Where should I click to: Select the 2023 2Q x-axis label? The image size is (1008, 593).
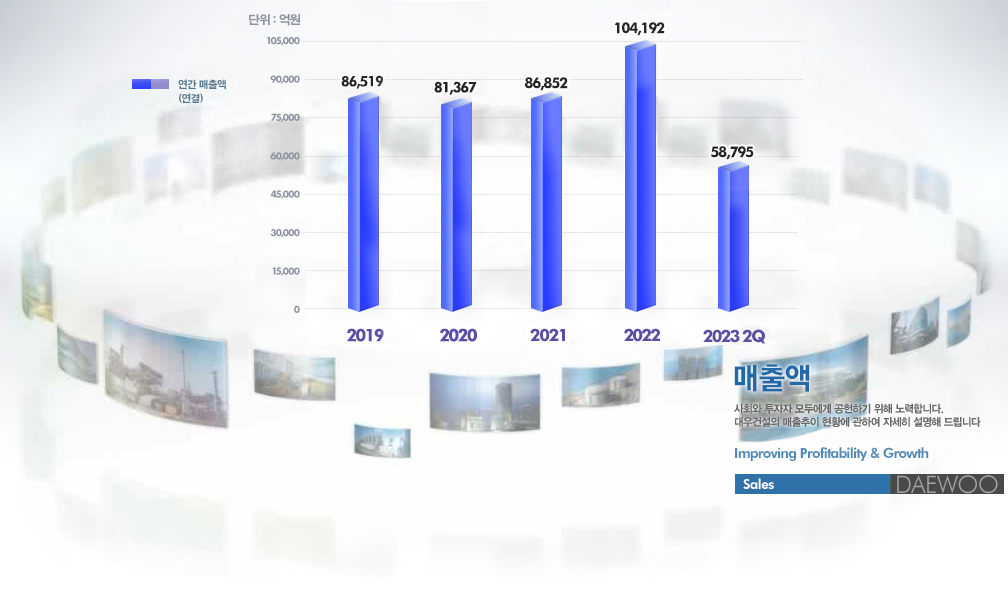[x=734, y=336]
